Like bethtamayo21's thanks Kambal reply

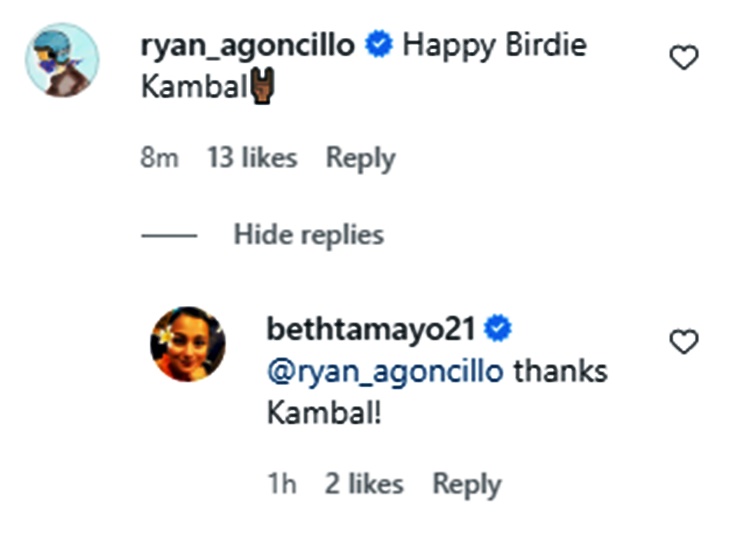pos(684,343)
